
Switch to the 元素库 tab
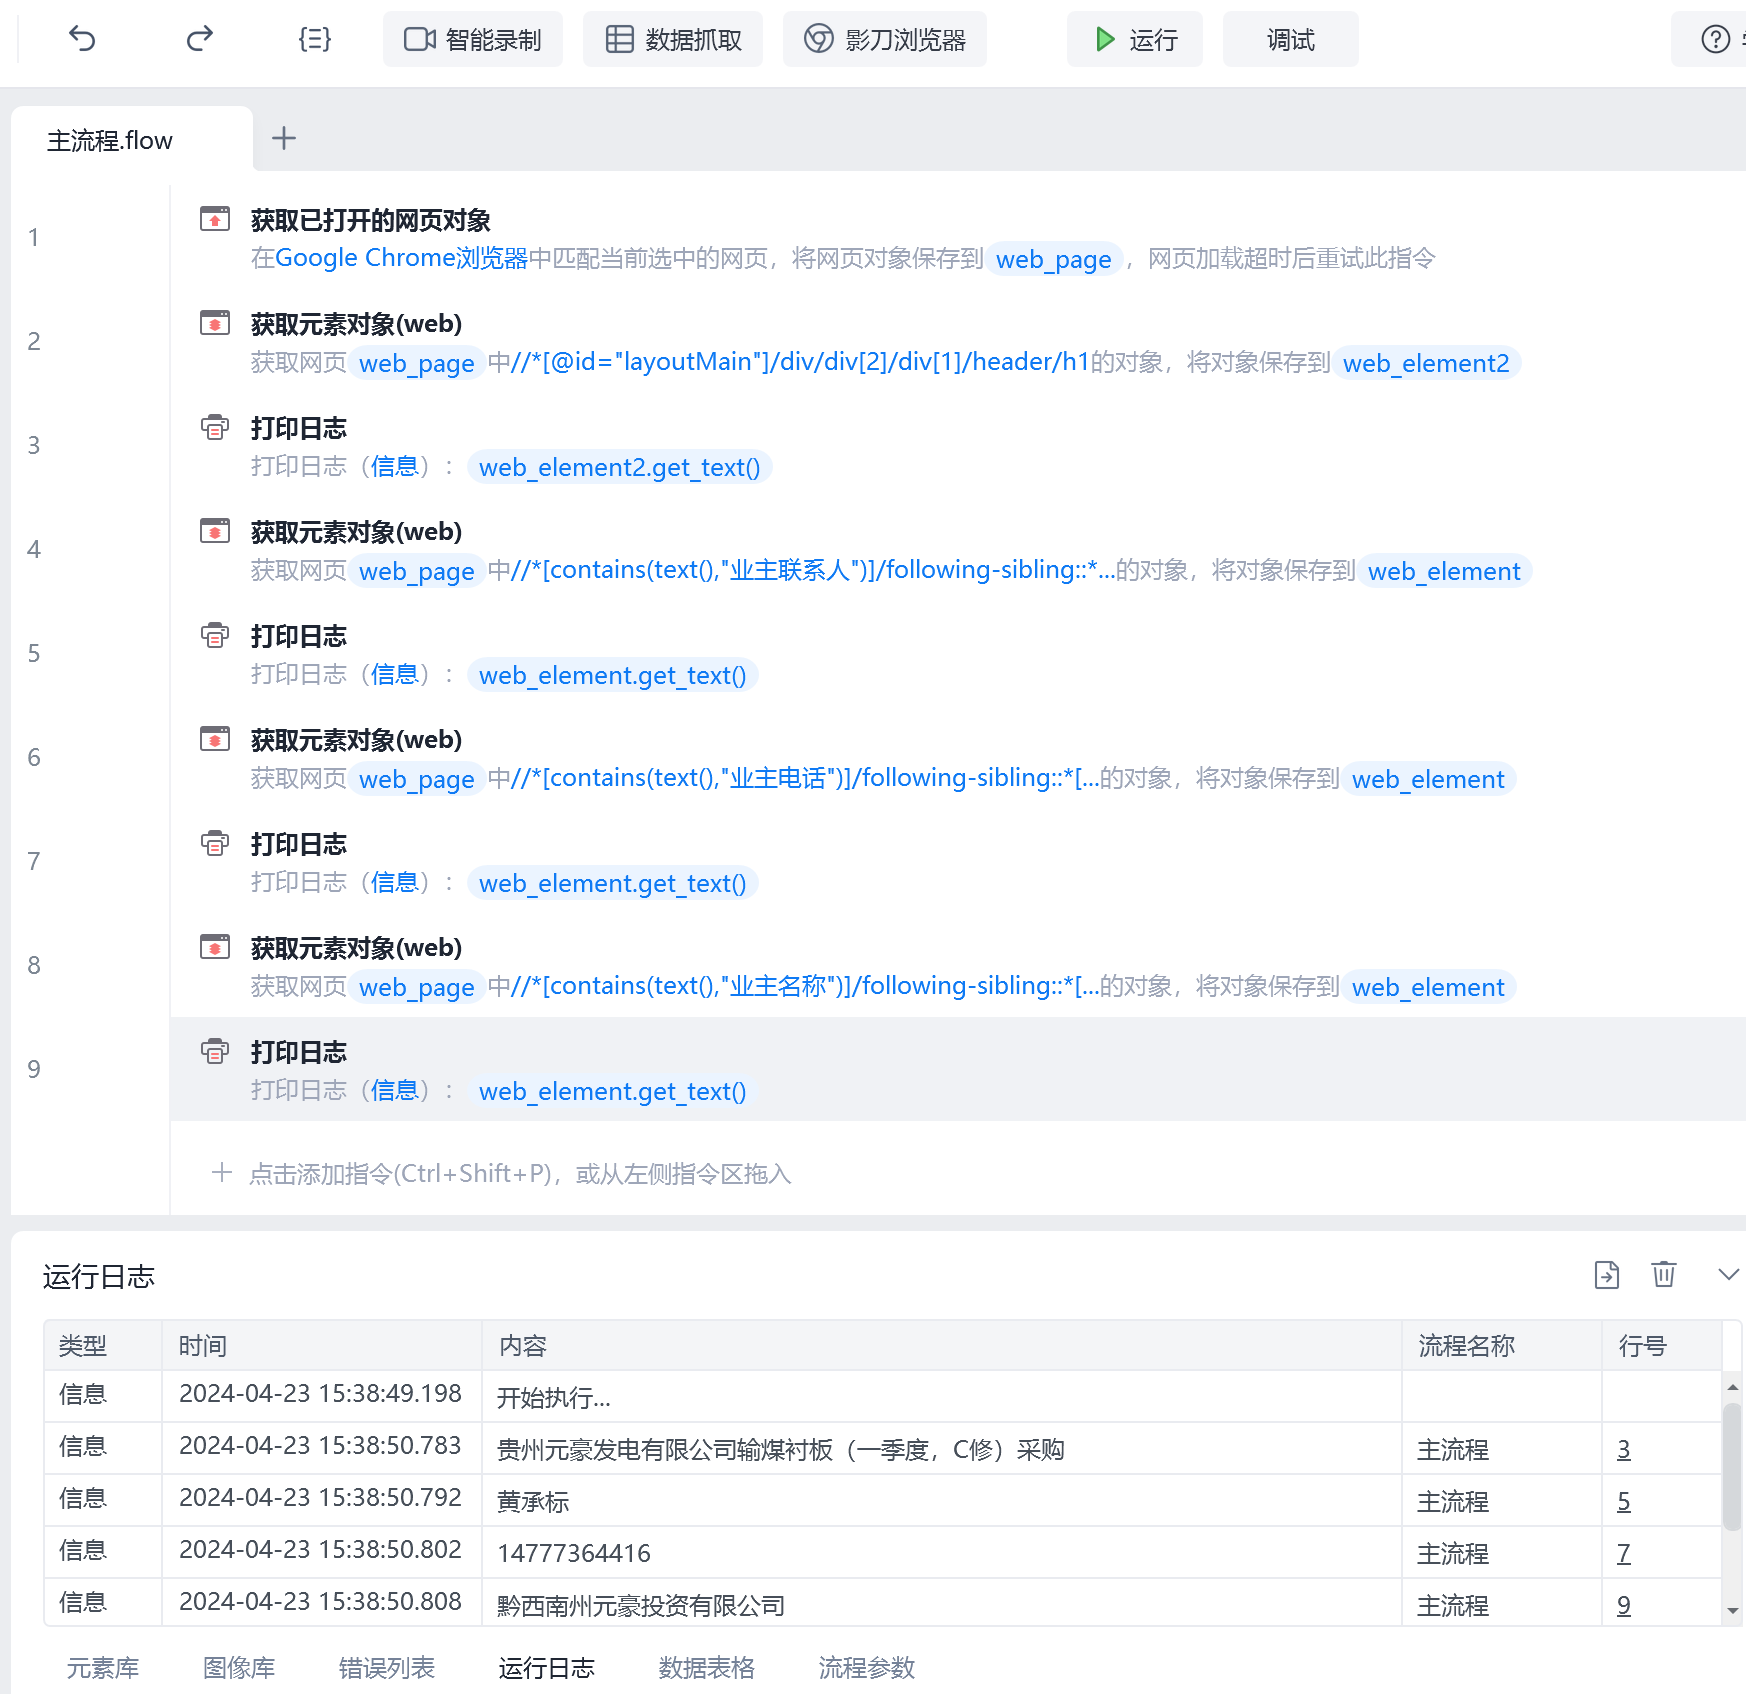(102, 1667)
